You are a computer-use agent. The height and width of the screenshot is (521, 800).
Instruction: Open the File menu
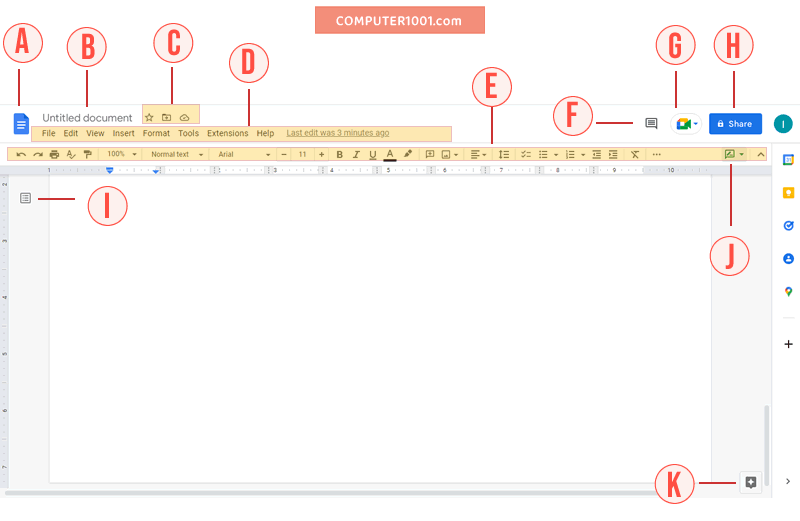coord(48,133)
